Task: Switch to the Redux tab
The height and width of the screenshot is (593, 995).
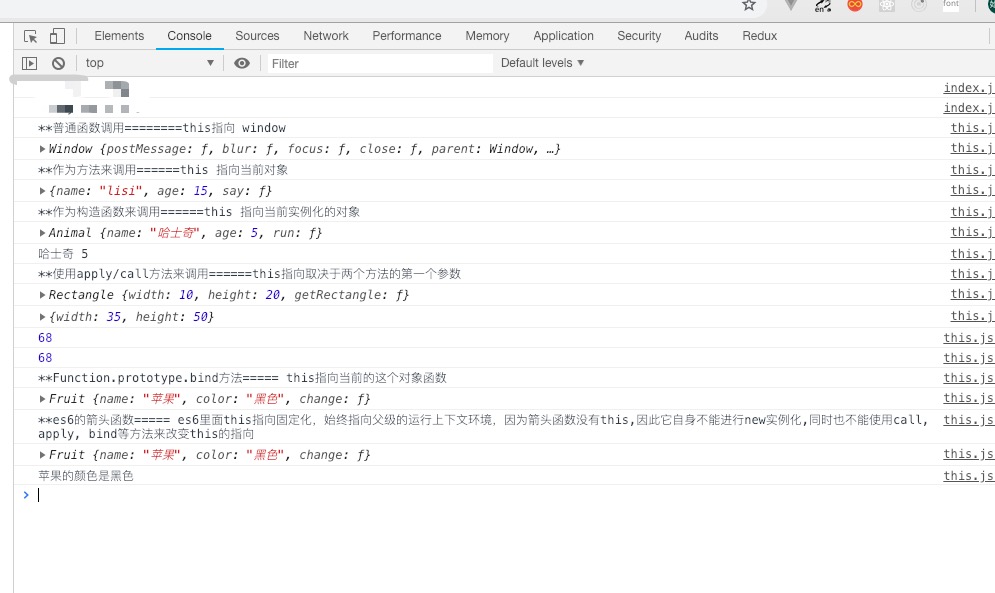Action: pos(760,36)
